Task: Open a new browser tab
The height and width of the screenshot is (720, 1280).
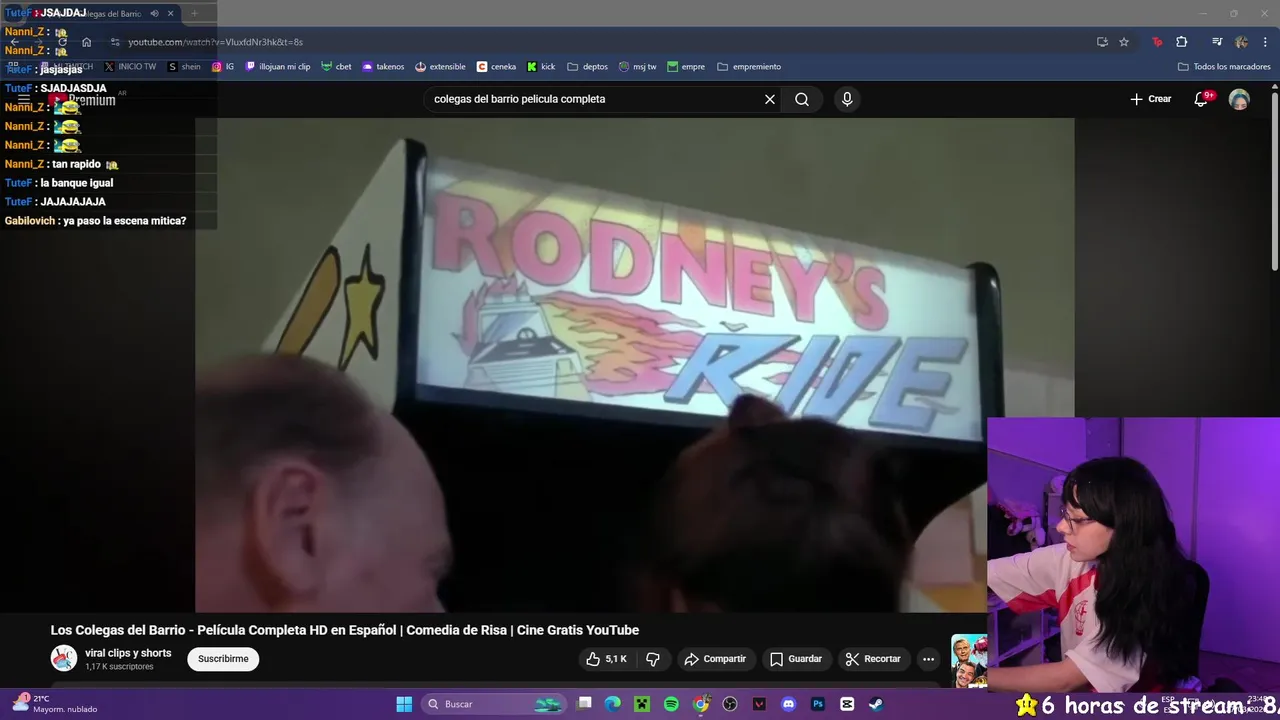Action: (195, 14)
